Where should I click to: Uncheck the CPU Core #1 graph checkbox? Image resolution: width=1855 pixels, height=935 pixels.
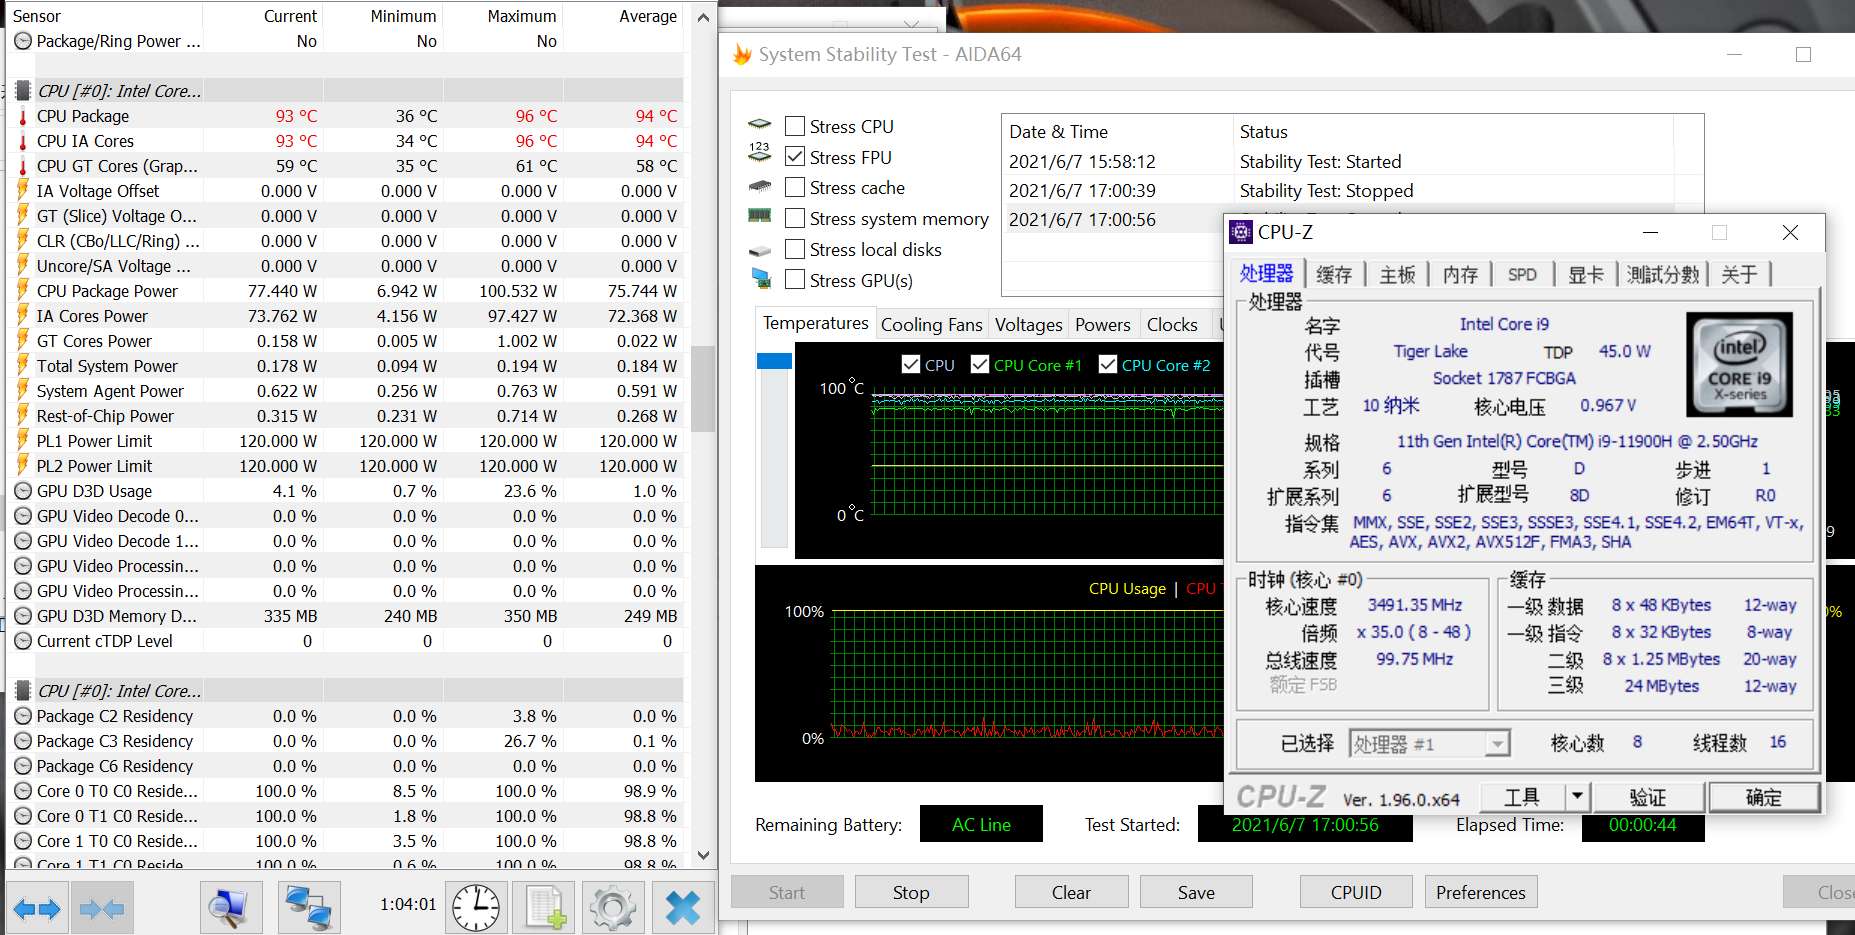(x=980, y=365)
